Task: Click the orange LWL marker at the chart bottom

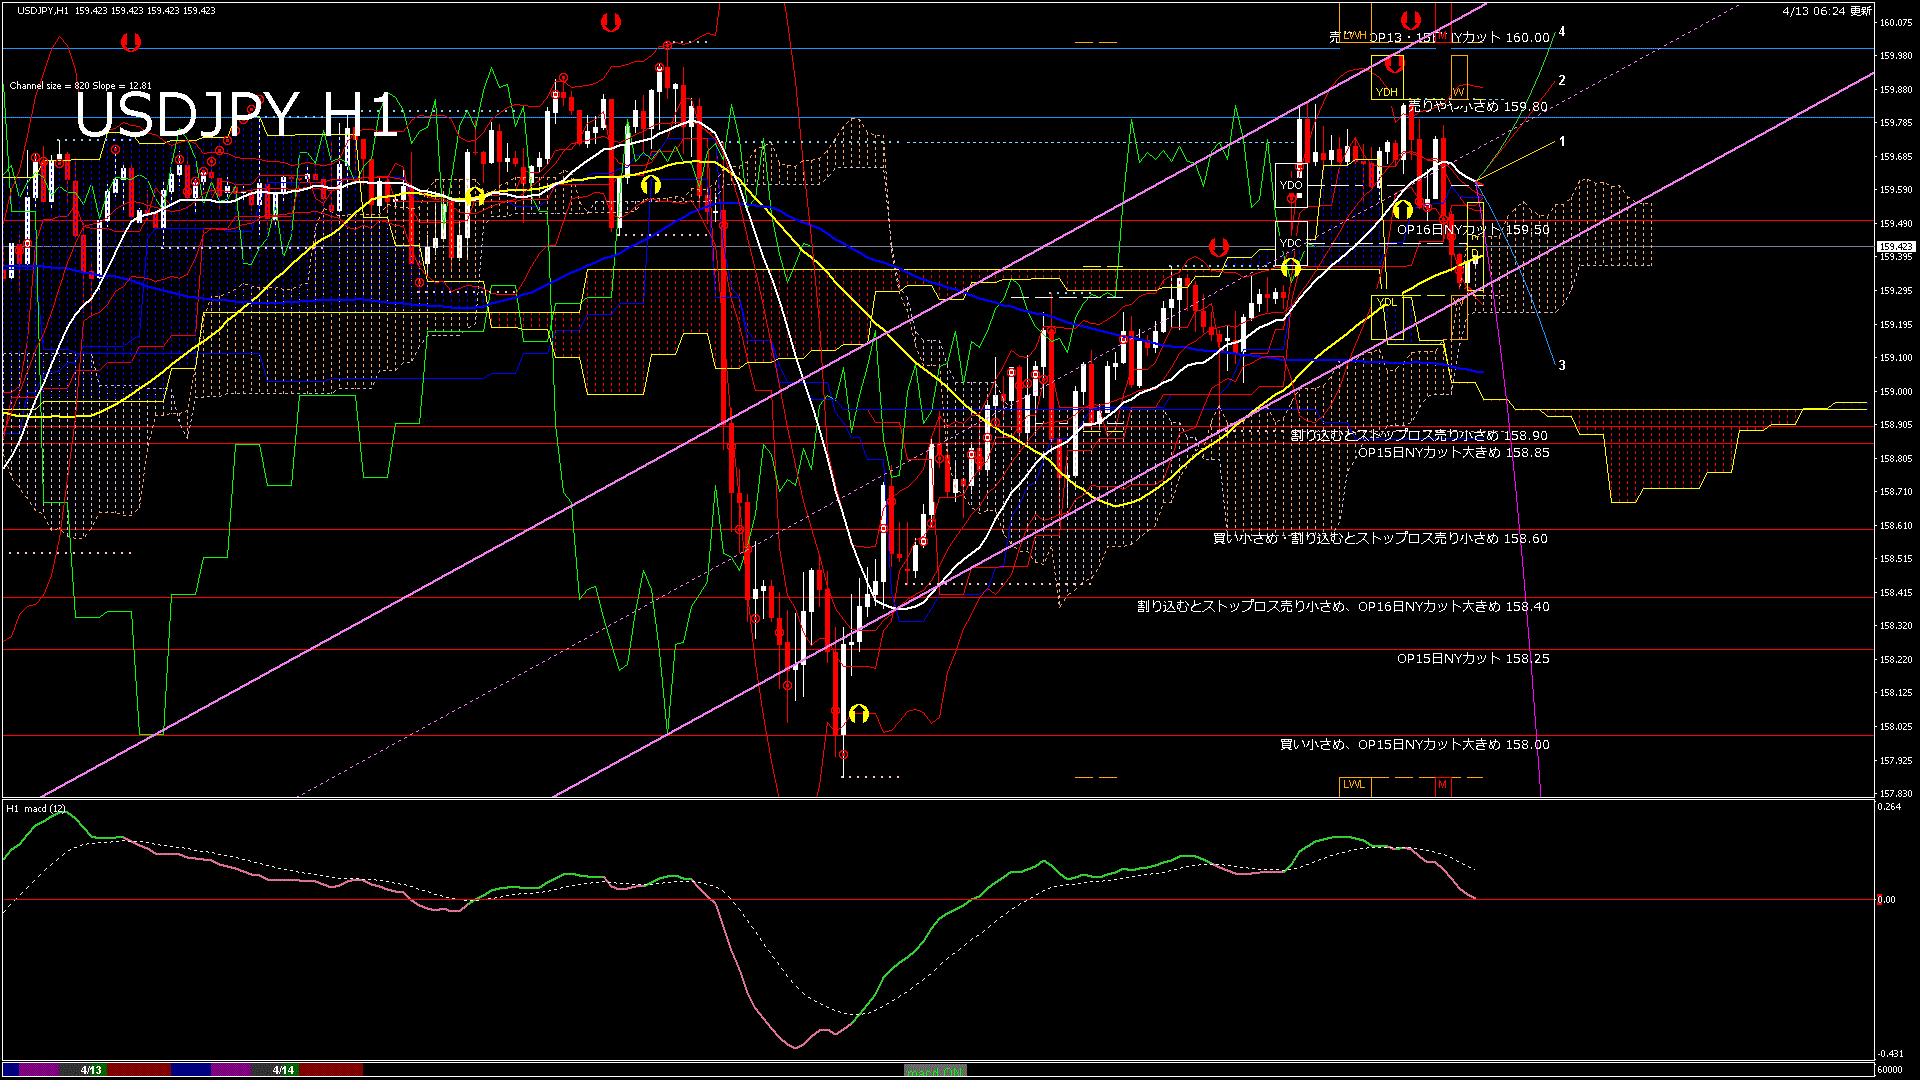Action: [1354, 784]
